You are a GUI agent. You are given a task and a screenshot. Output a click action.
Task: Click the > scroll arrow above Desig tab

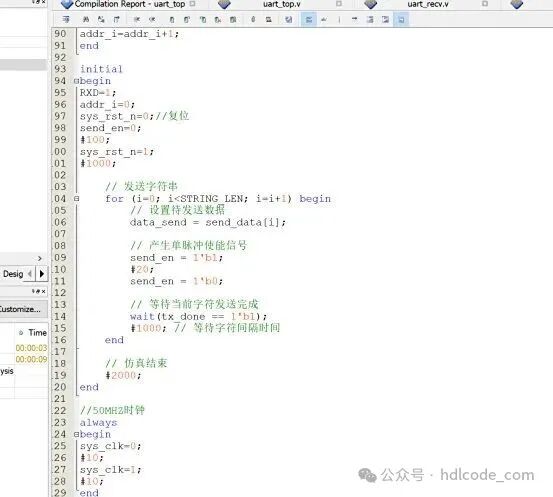(40, 258)
